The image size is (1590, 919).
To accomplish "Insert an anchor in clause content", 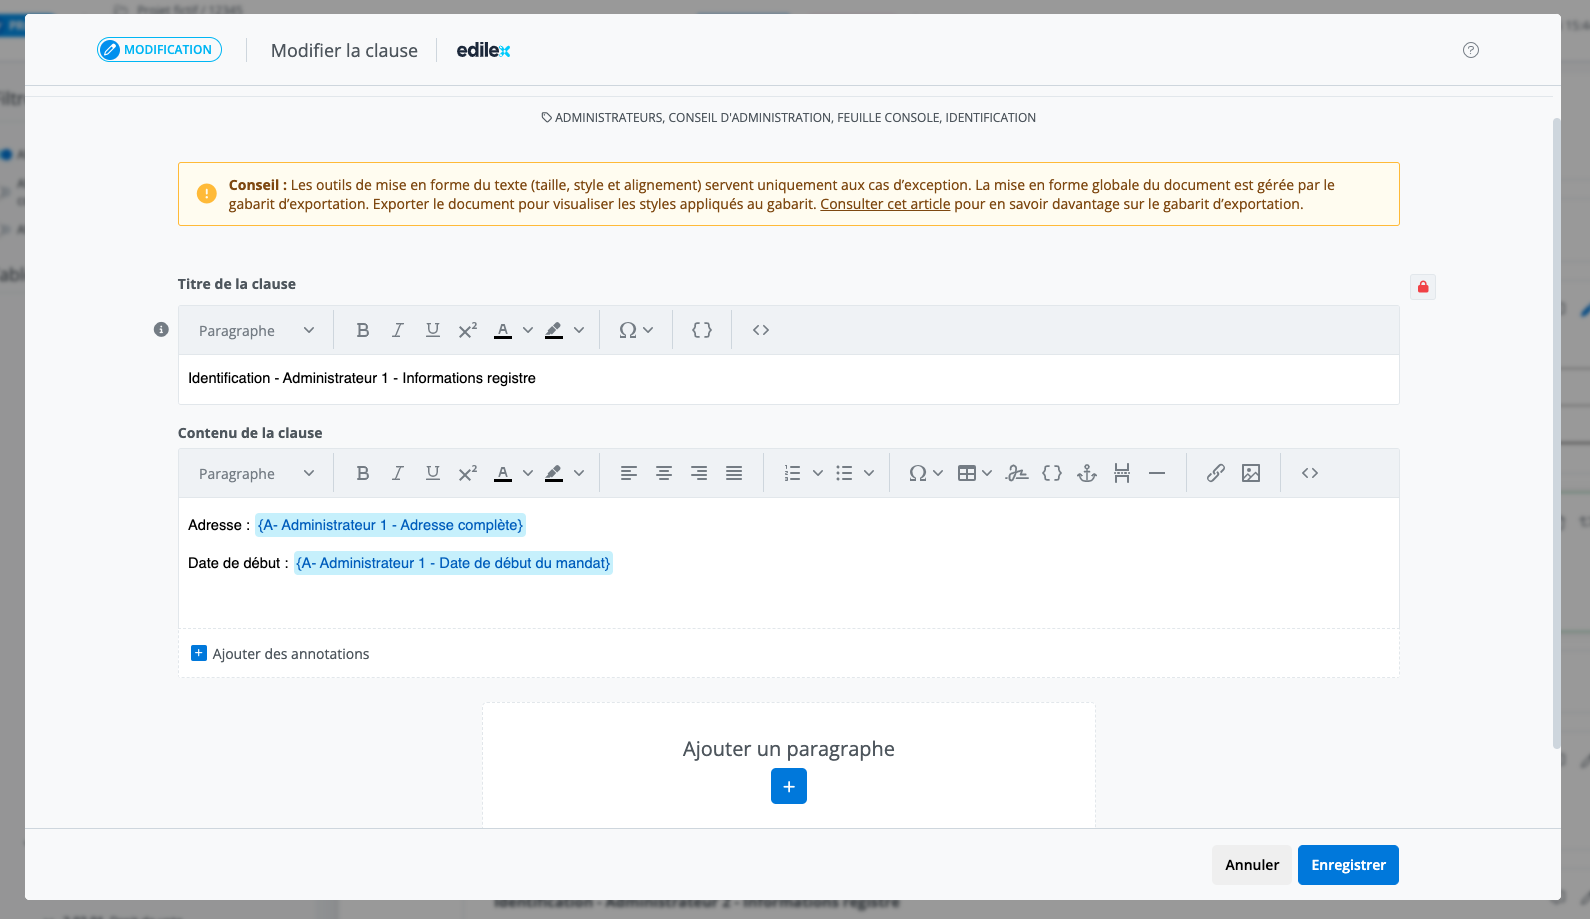I will 1087,473.
